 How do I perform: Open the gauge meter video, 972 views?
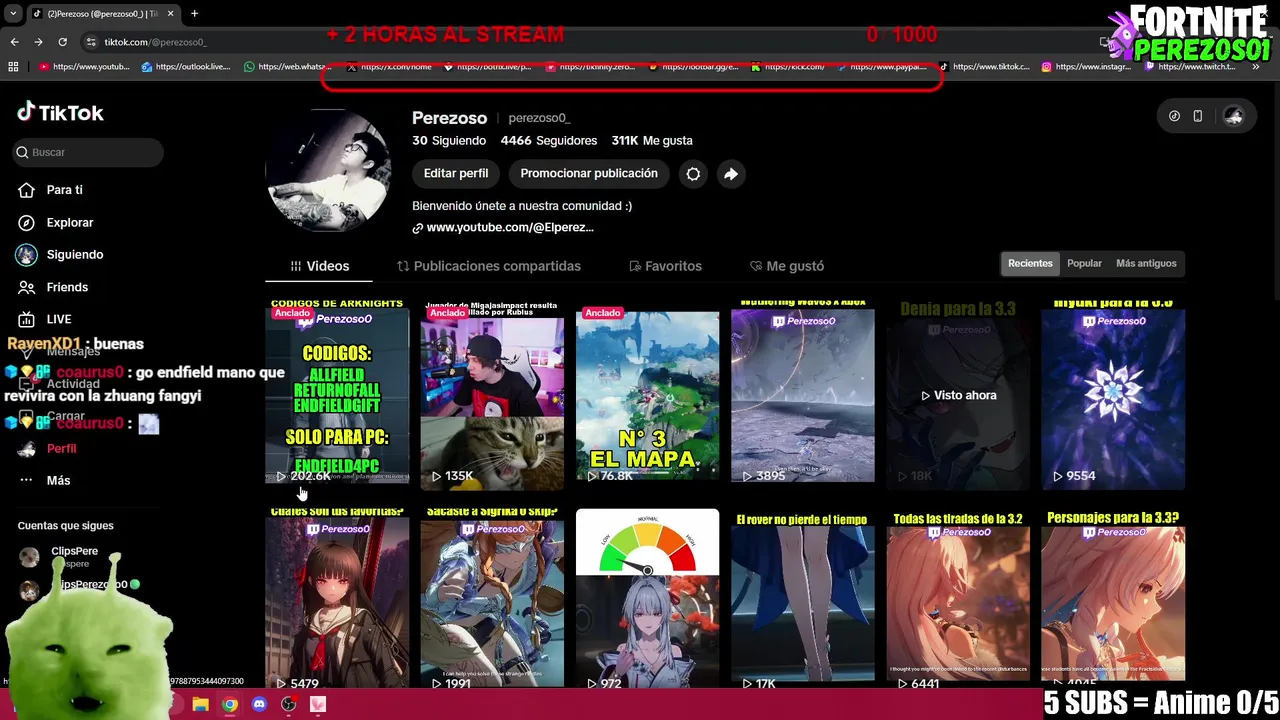(x=647, y=598)
